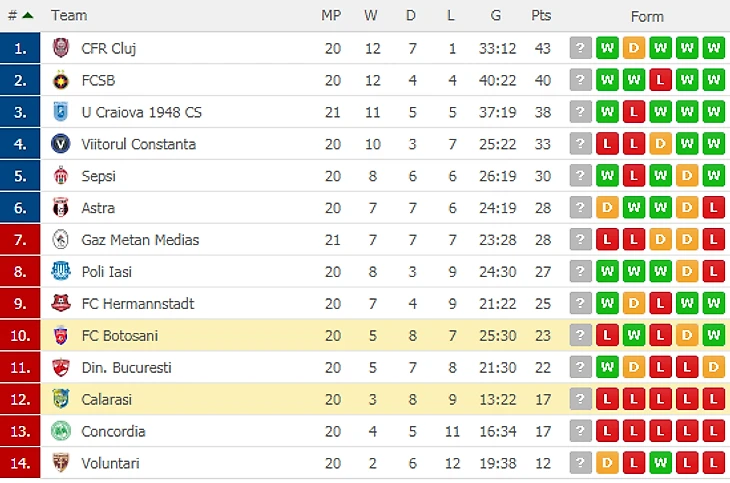
Task: Click the U Craiova 1948 CS crest
Action: pyautogui.click(x=60, y=112)
